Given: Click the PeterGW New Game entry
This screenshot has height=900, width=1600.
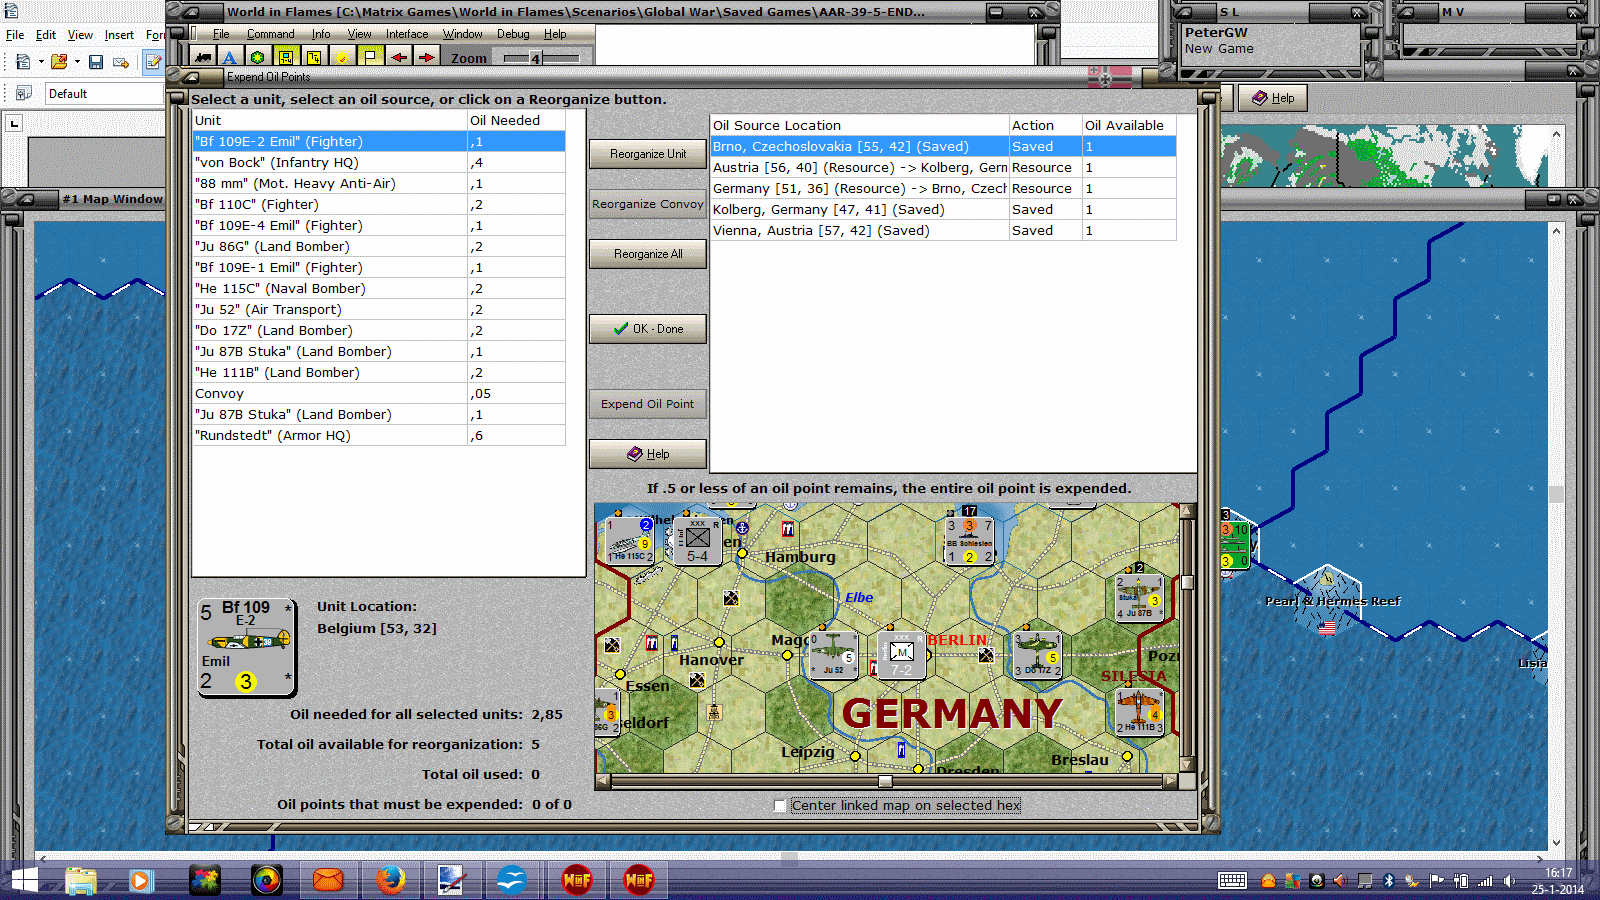Looking at the screenshot, I should [x=1270, y=40].
